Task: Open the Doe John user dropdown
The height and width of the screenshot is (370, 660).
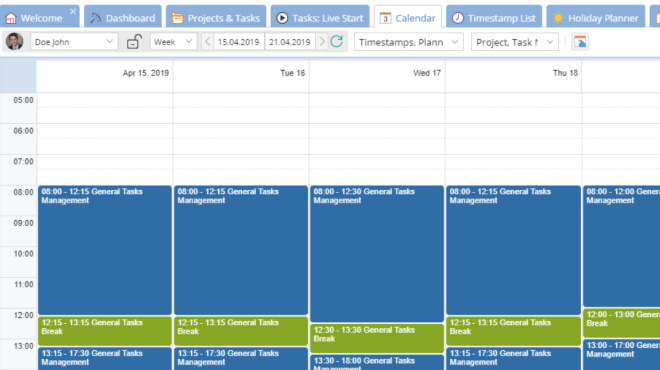Action: 74,42
